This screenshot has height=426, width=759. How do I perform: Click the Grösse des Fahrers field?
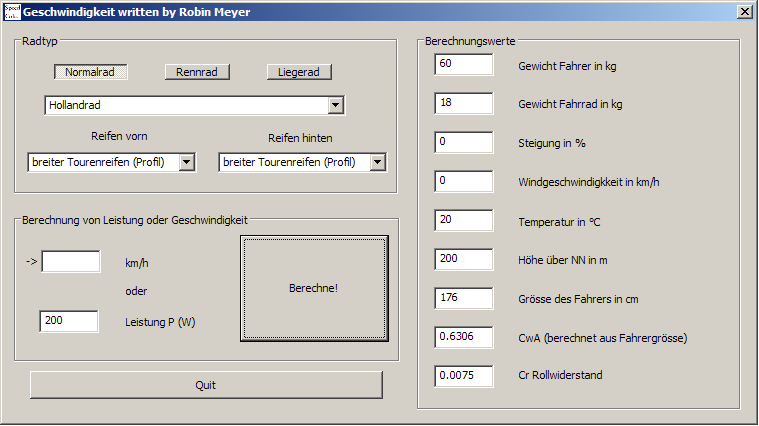(x=464, y=299)
